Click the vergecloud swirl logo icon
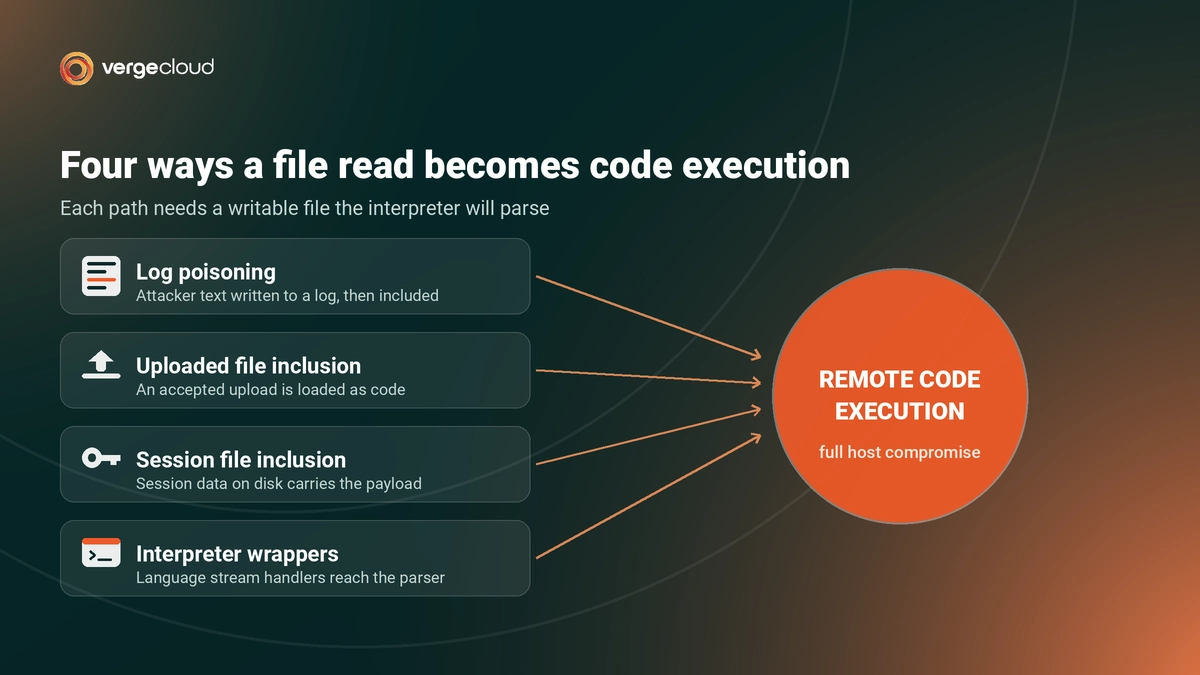 click(77, 68)
